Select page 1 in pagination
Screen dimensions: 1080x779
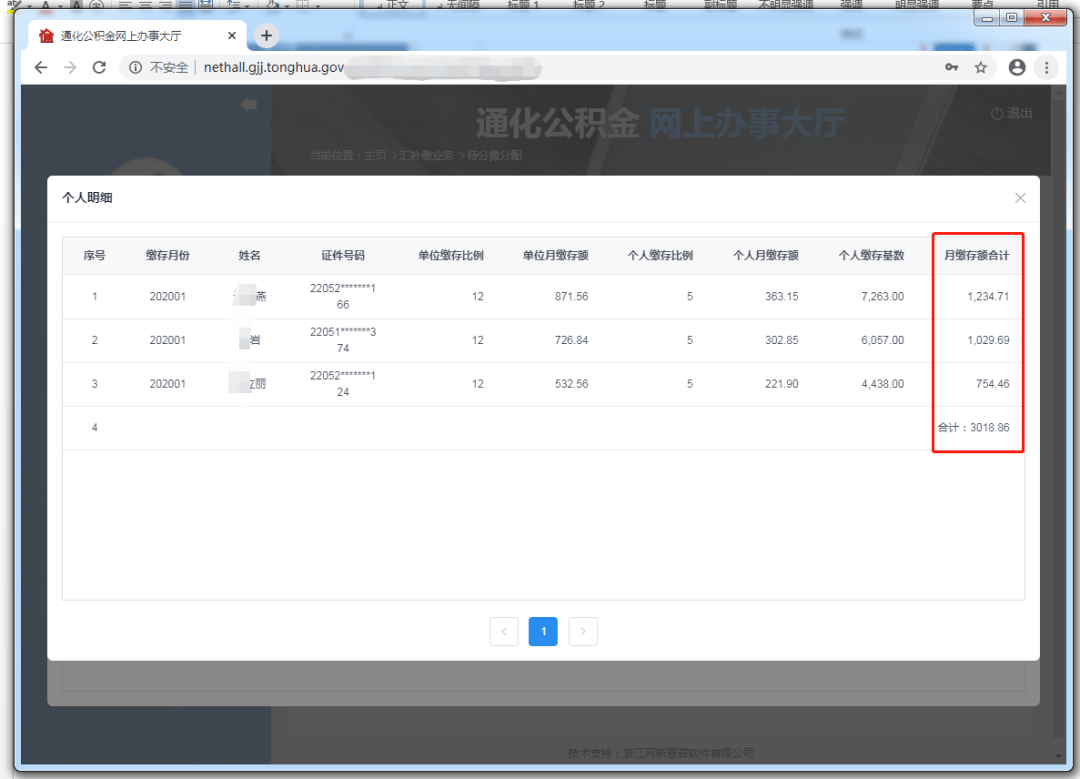point(543,632)
